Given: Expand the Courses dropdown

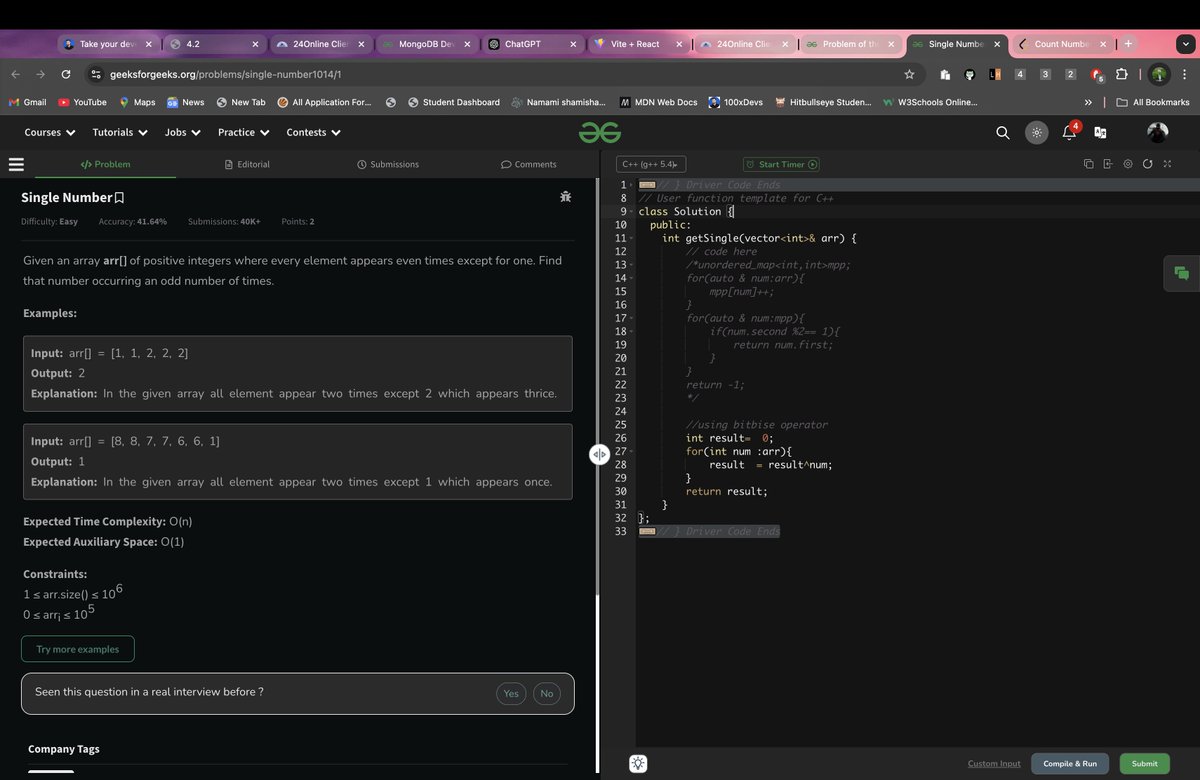Looking at the screenshot, I should point(50,132).
